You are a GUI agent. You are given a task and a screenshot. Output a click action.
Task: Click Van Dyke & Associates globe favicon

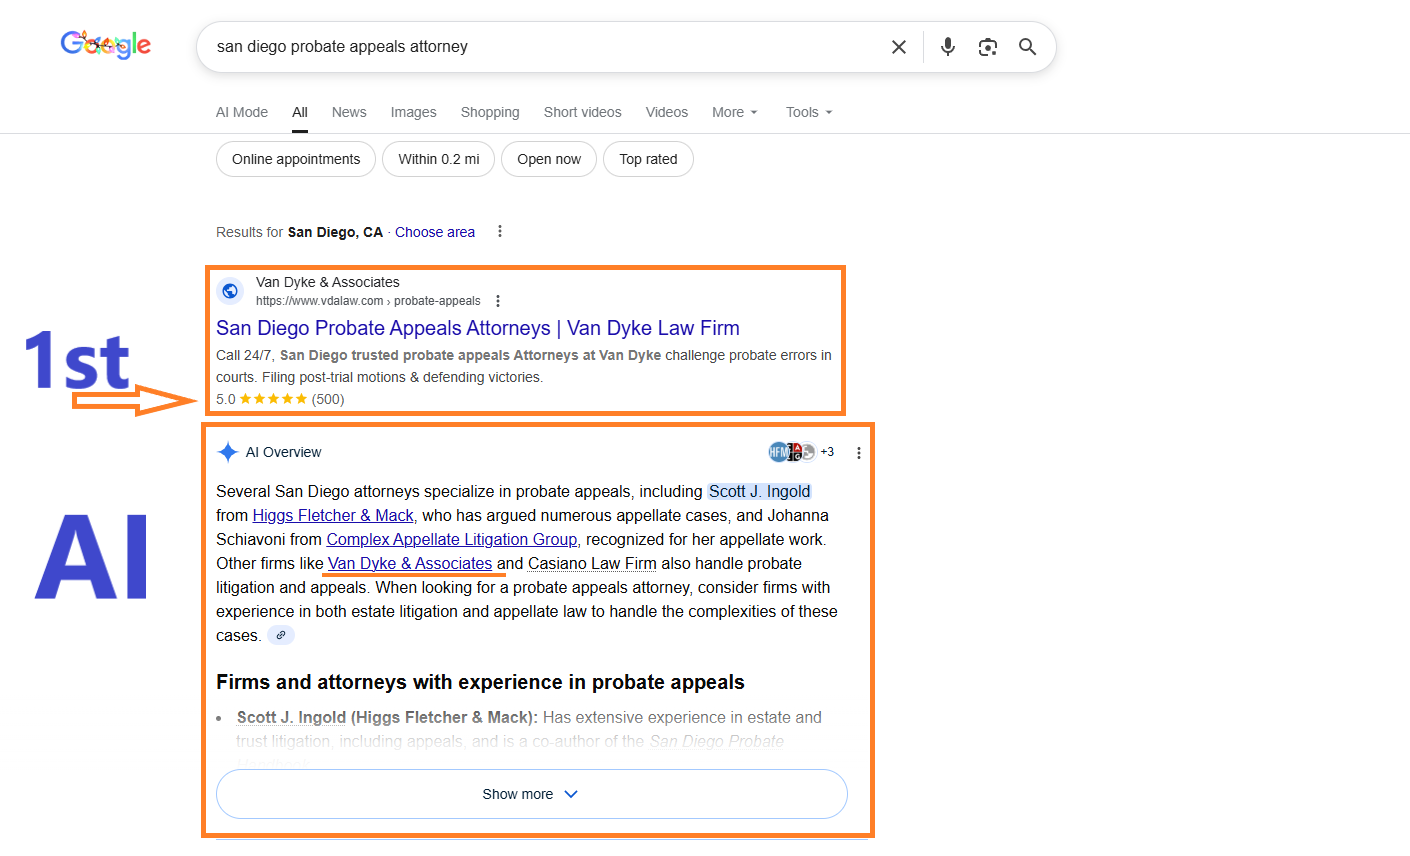(230, 291)
